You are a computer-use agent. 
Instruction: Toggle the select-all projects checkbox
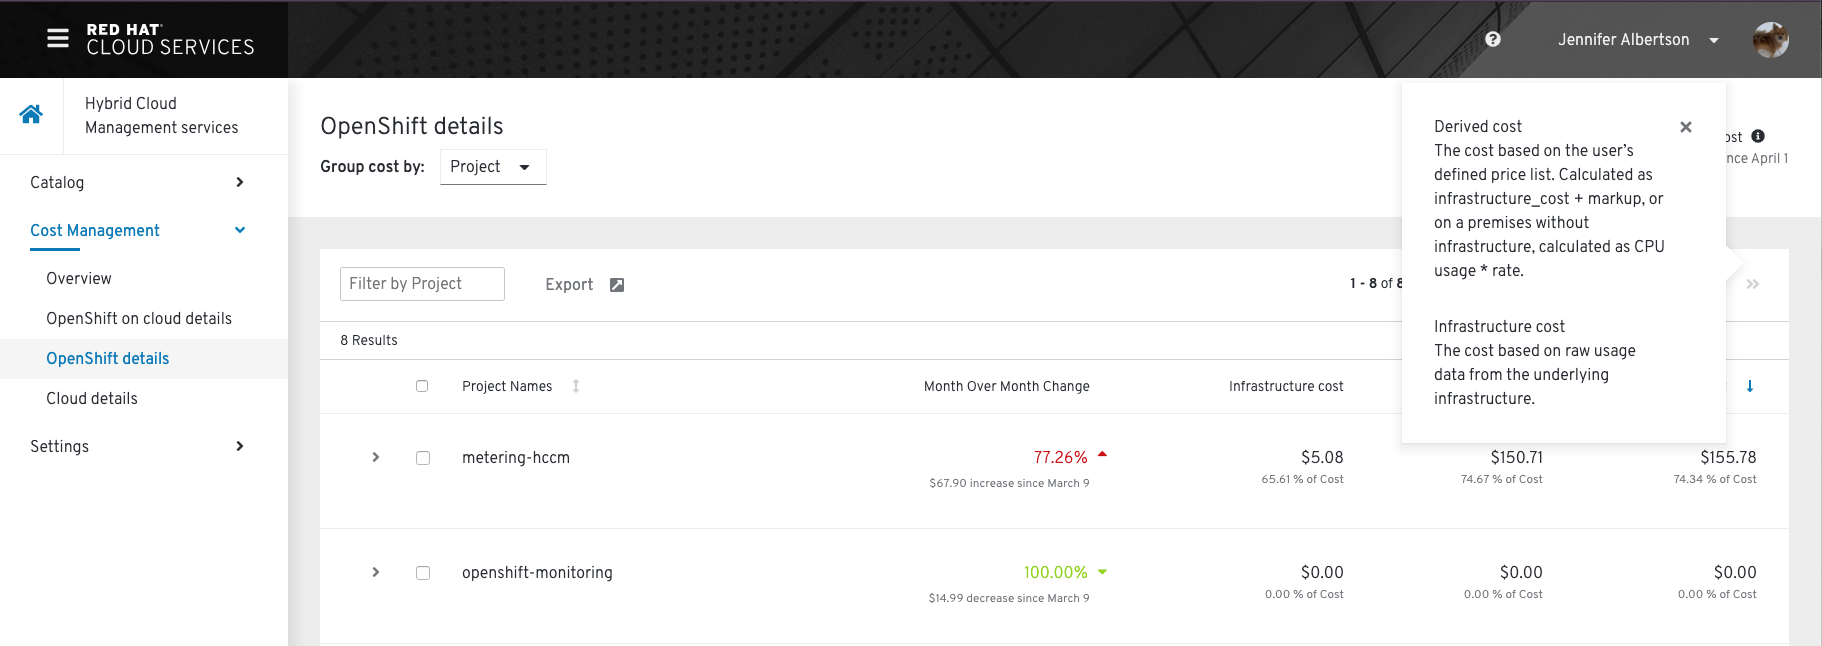coord(422,386)
